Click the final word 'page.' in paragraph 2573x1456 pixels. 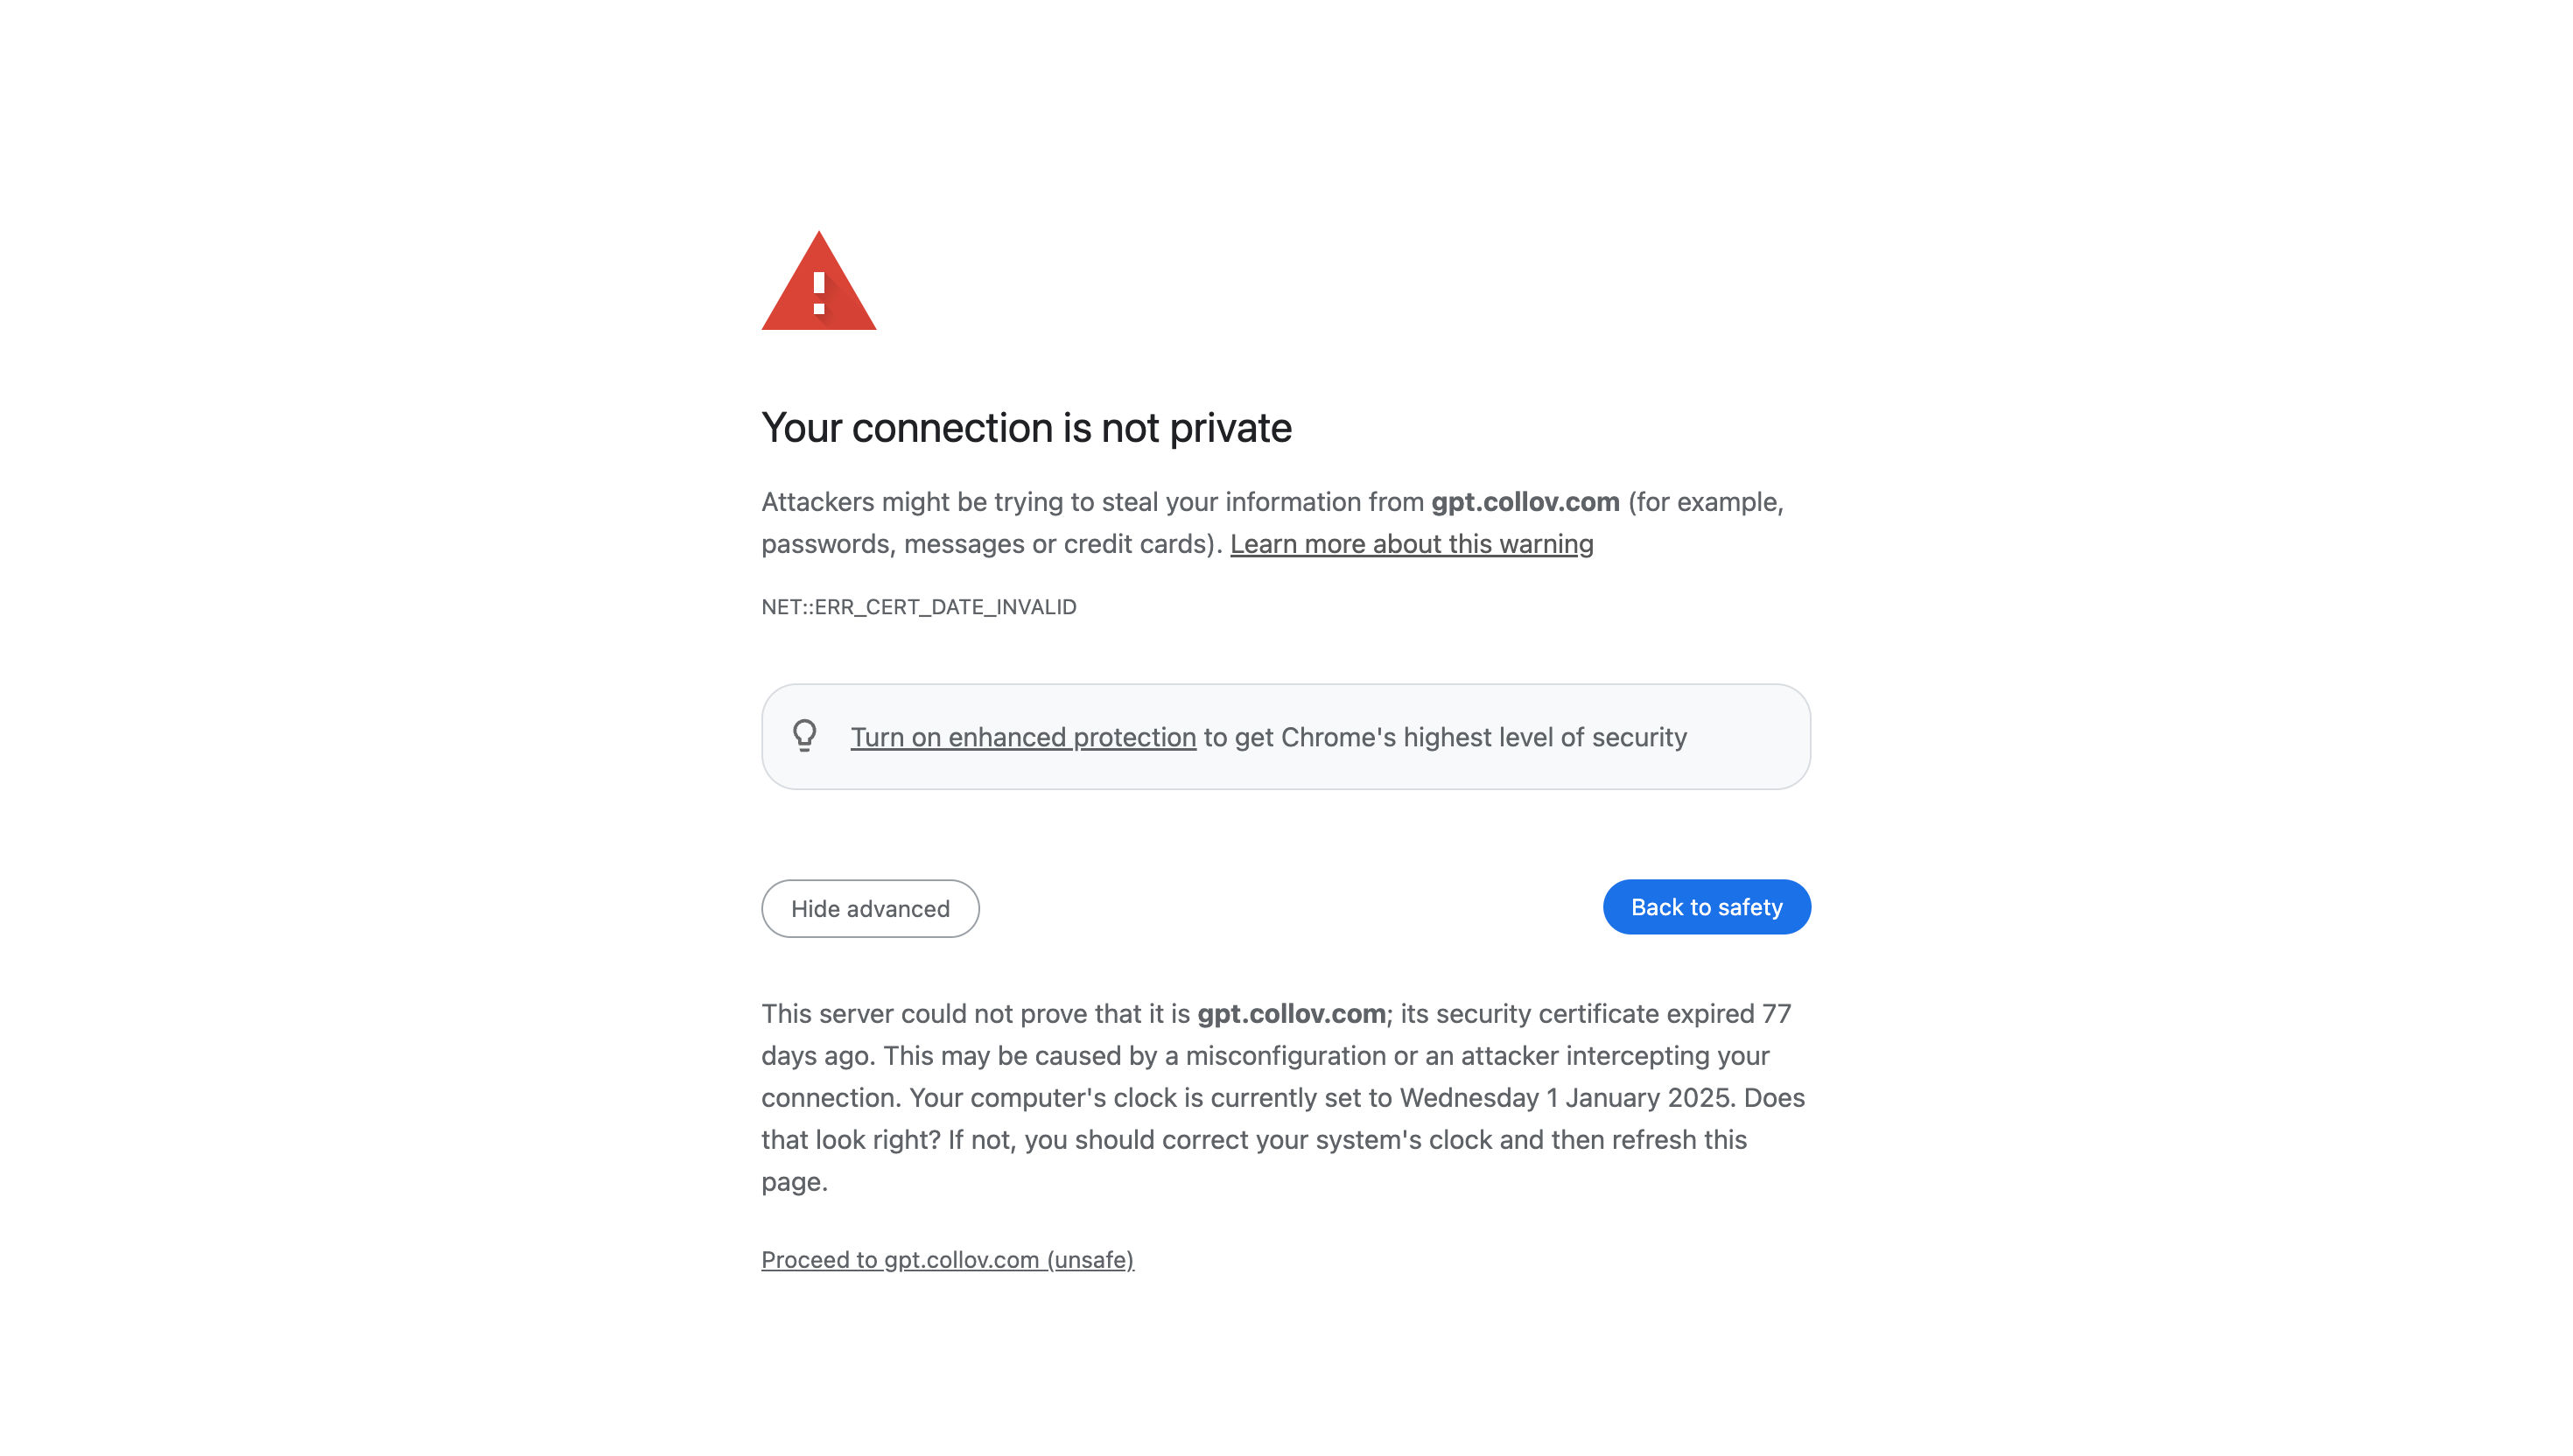[x=794, y=1182]
